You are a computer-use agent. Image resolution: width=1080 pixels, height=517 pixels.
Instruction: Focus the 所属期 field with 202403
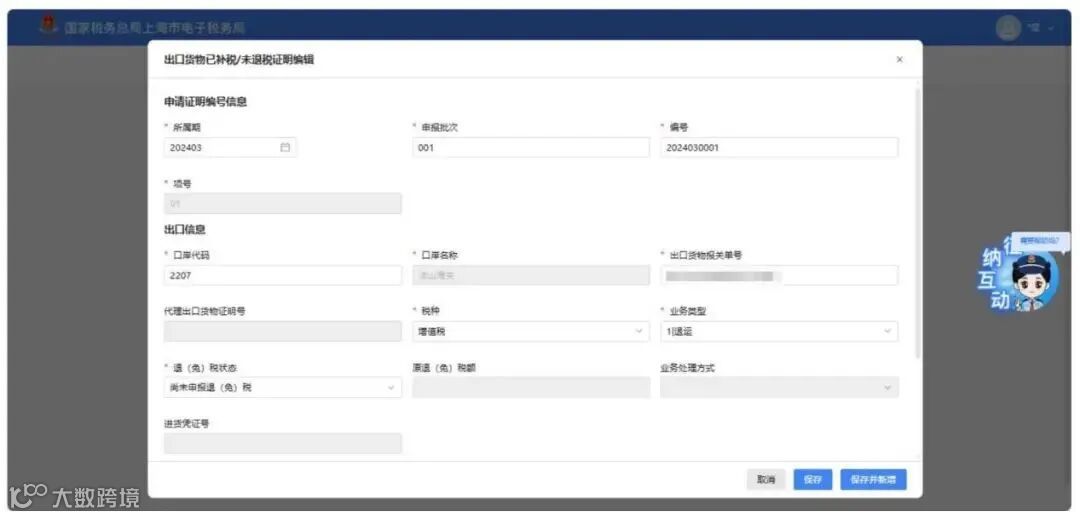pos(230,147)
